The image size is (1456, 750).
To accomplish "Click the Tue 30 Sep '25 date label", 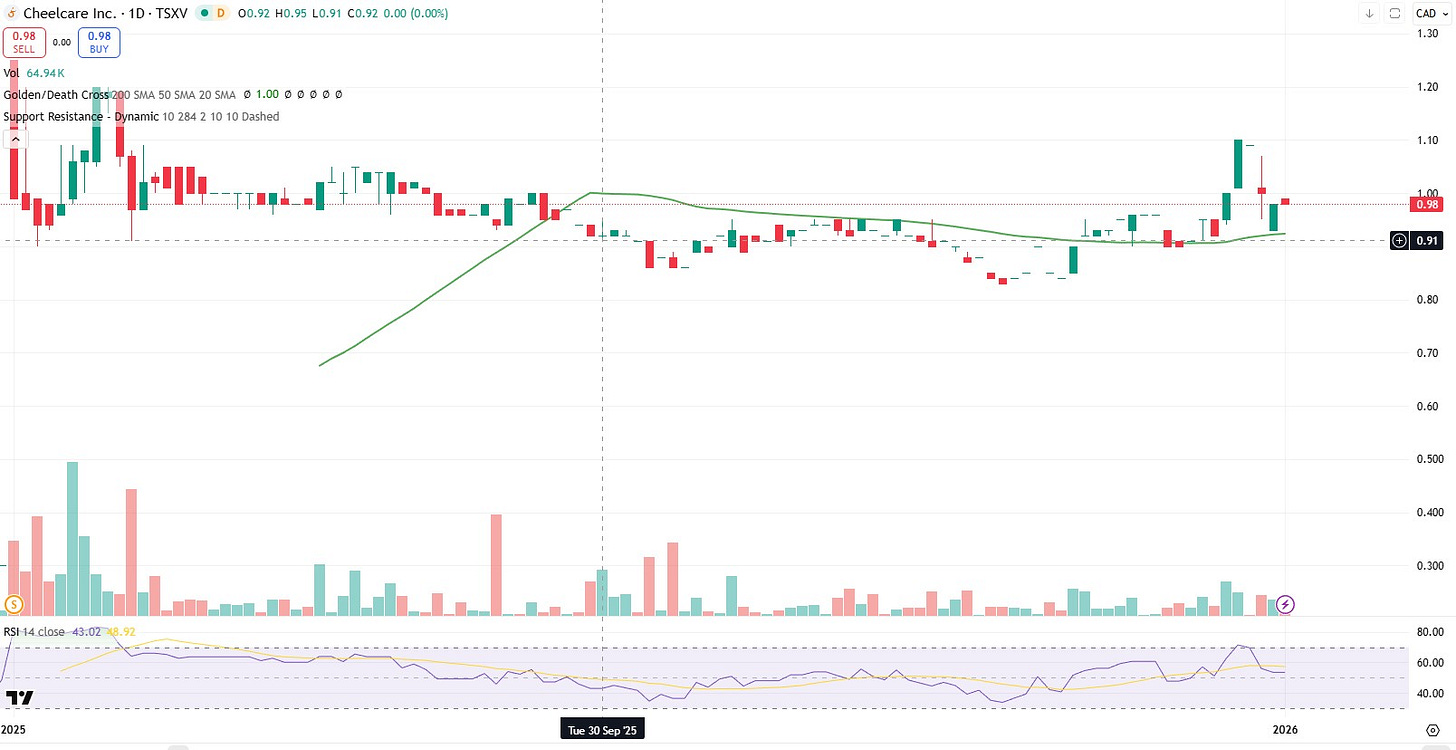I will [602, 730].
